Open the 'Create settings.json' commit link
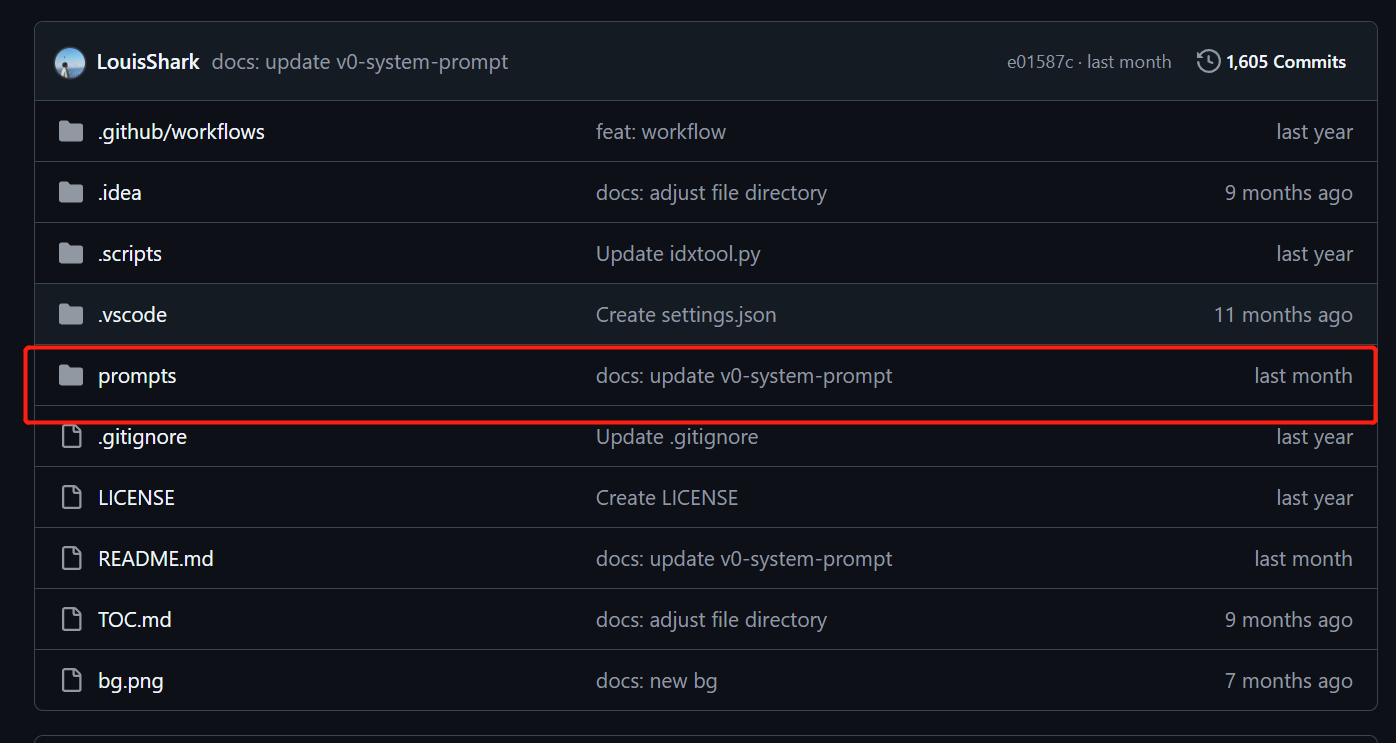This screenshot has height=743, width=1396. click(686, 315)
